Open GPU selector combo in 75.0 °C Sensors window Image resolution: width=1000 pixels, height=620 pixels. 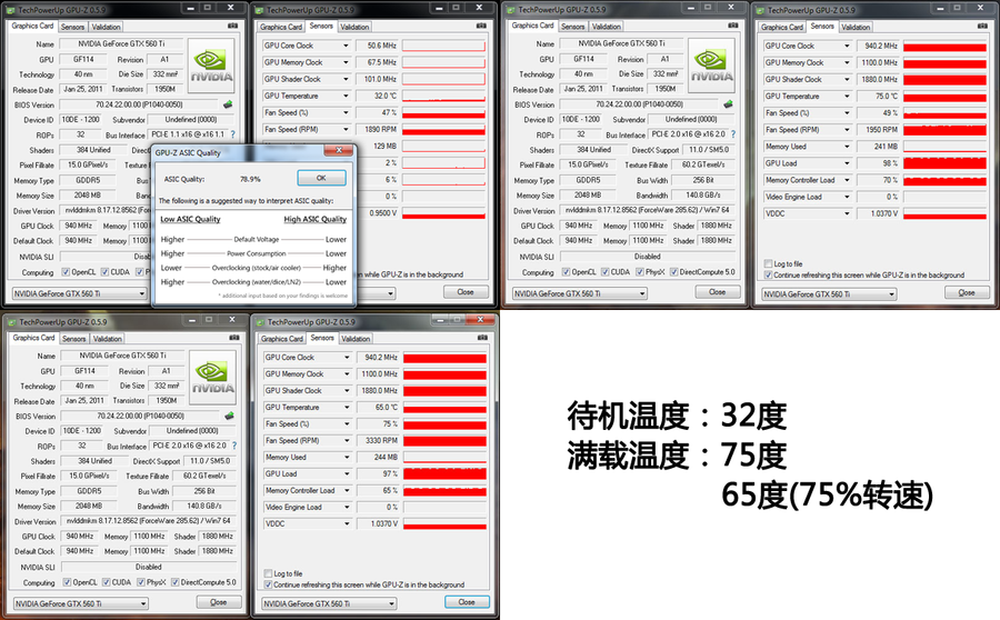[829, 294]
